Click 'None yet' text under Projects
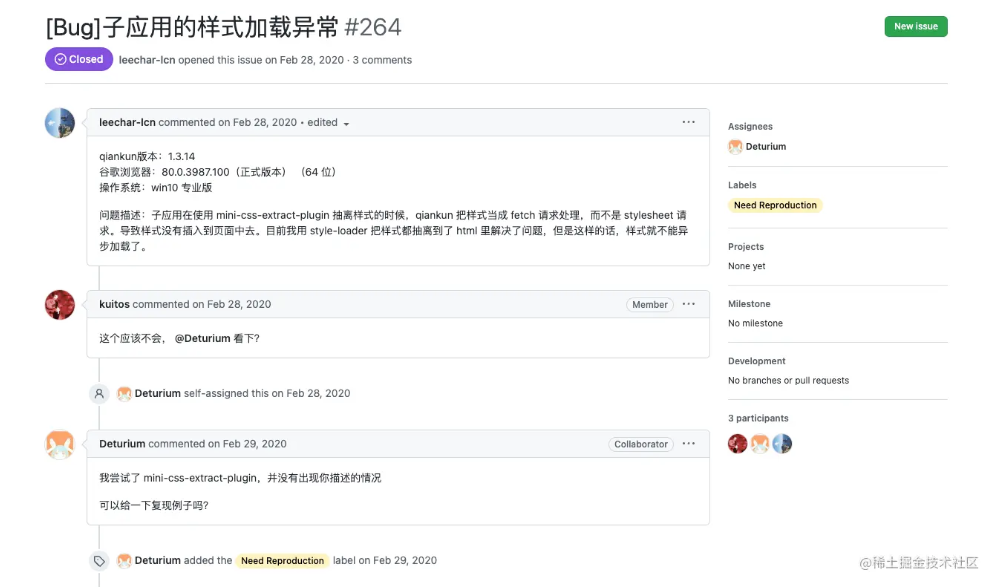990x587 pixels. point(746,266)
